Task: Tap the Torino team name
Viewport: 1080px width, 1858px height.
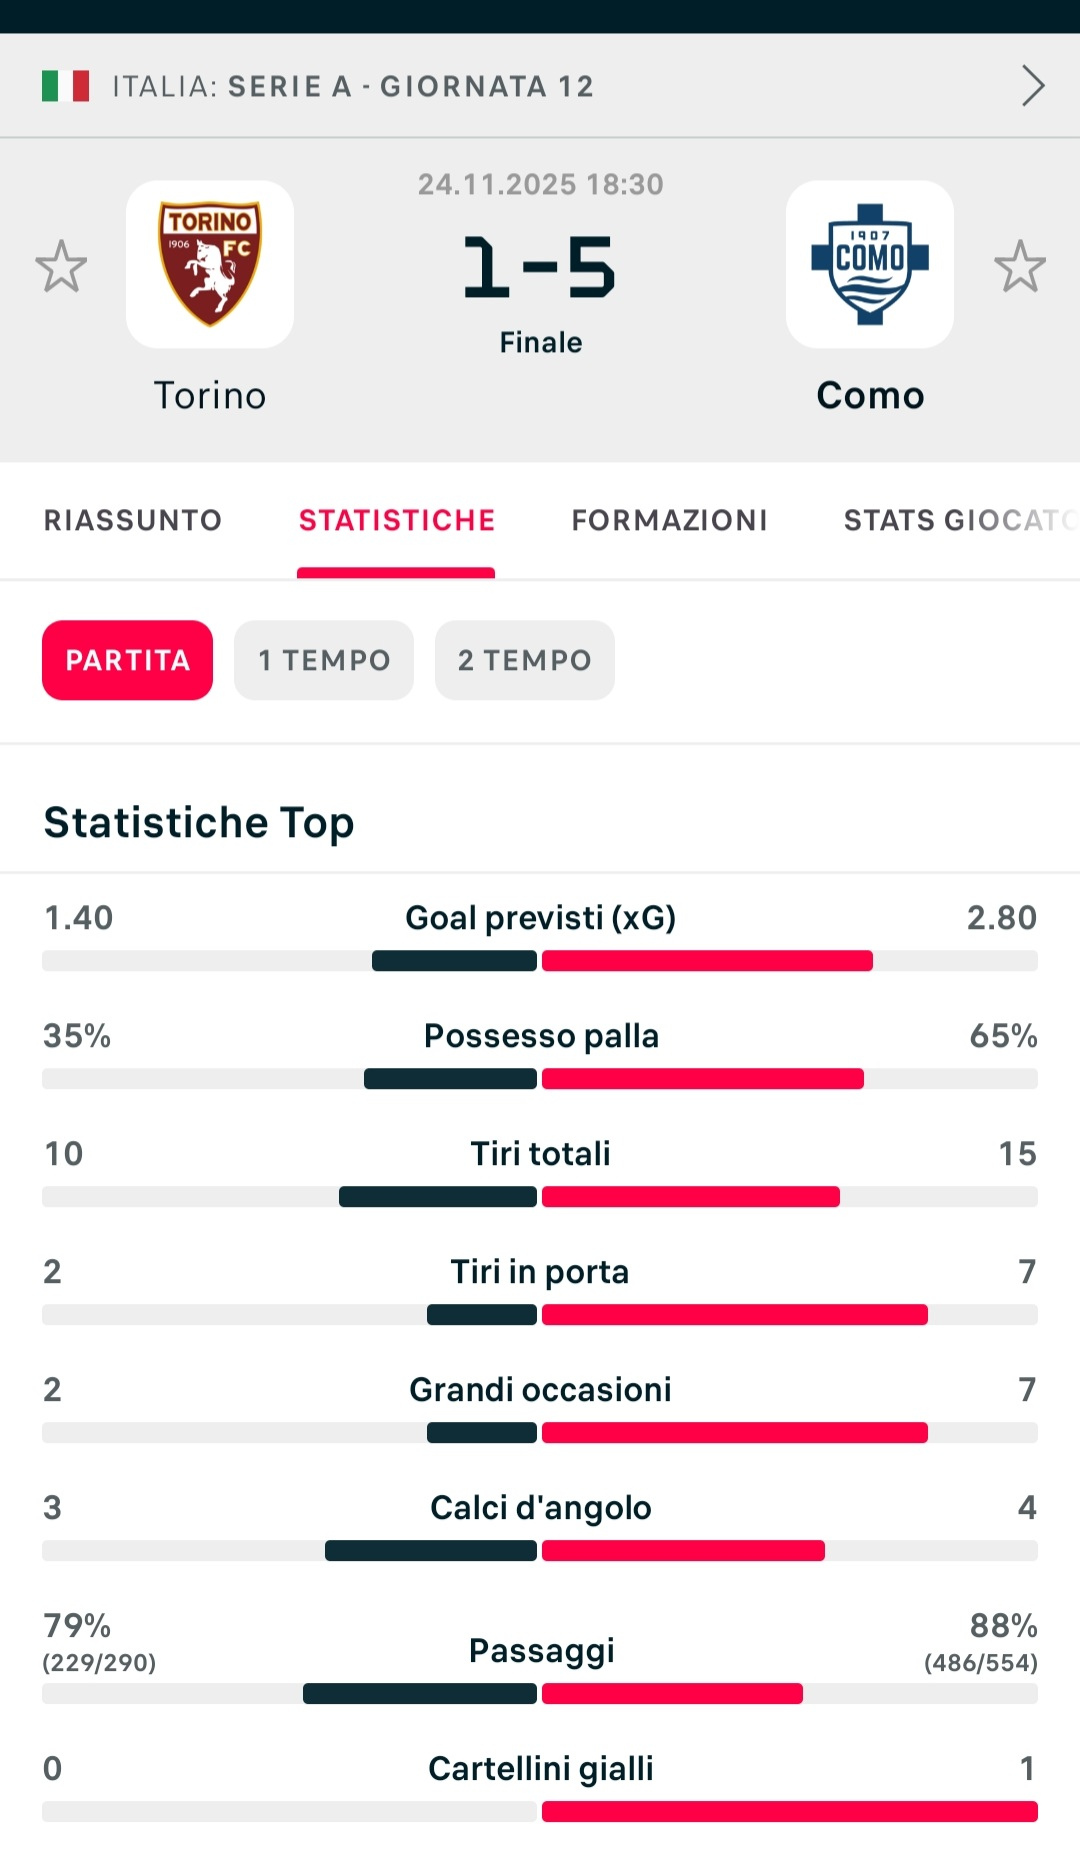Action: [210, 396]
